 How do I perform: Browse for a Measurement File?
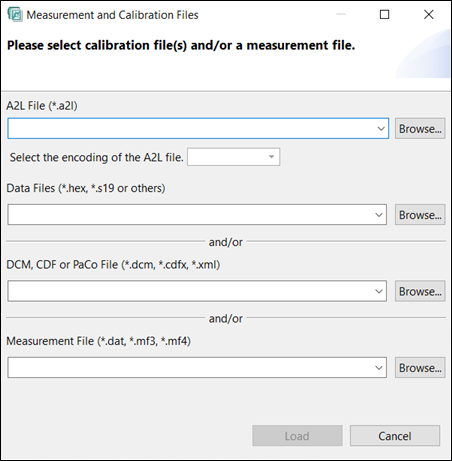pyautogui.click(x=420, y=368)
